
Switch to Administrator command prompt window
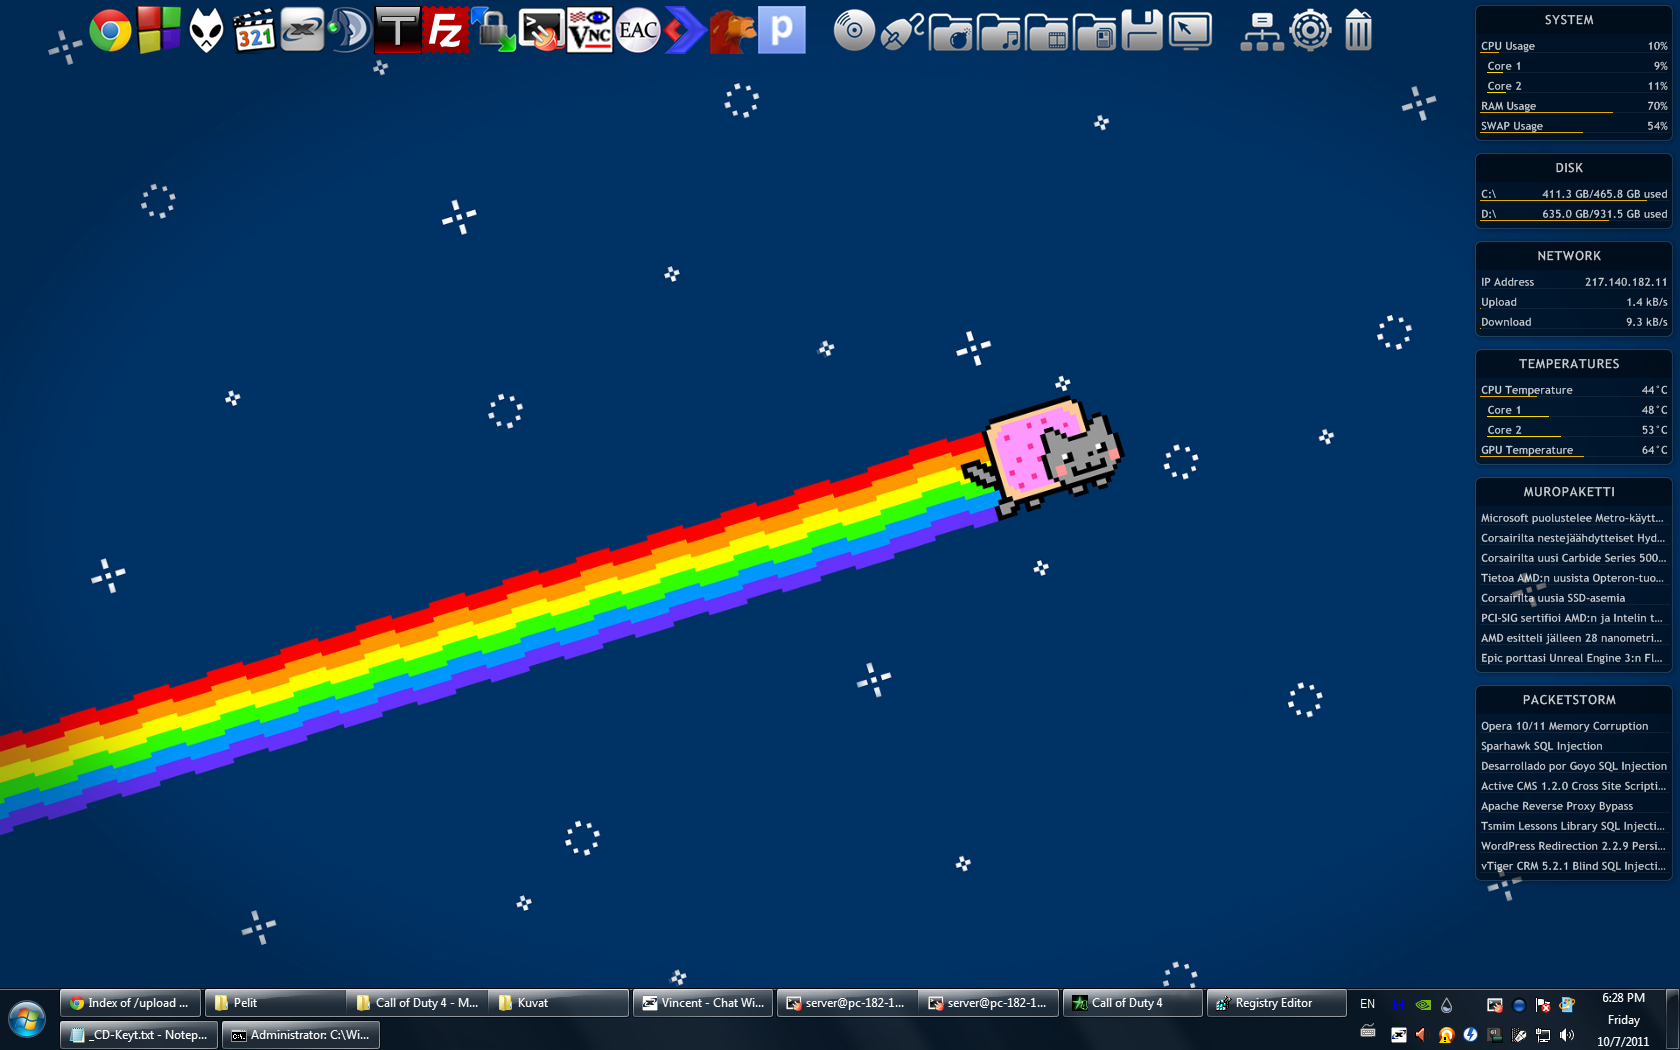click(x=301, y=1035)
